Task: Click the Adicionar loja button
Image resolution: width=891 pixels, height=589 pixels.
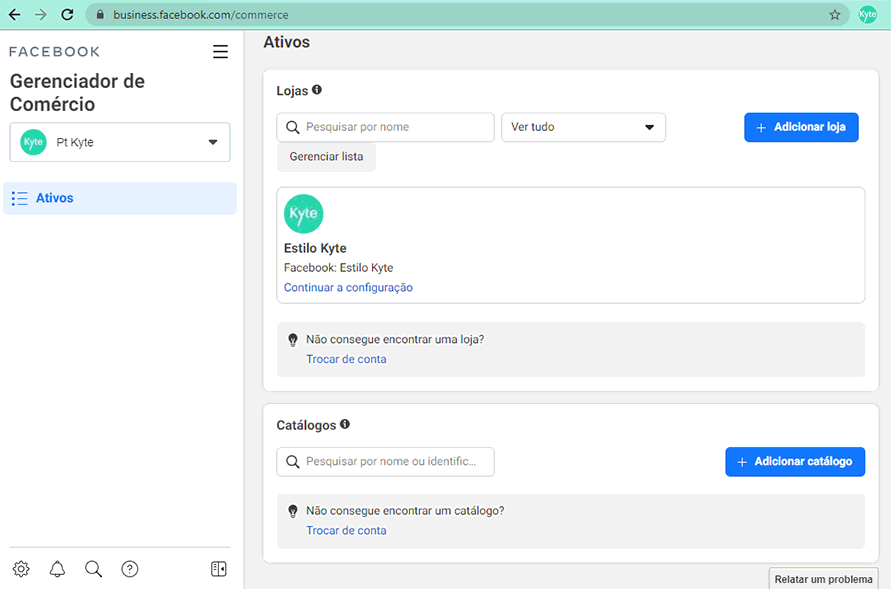Action: (x=801, y=127)
